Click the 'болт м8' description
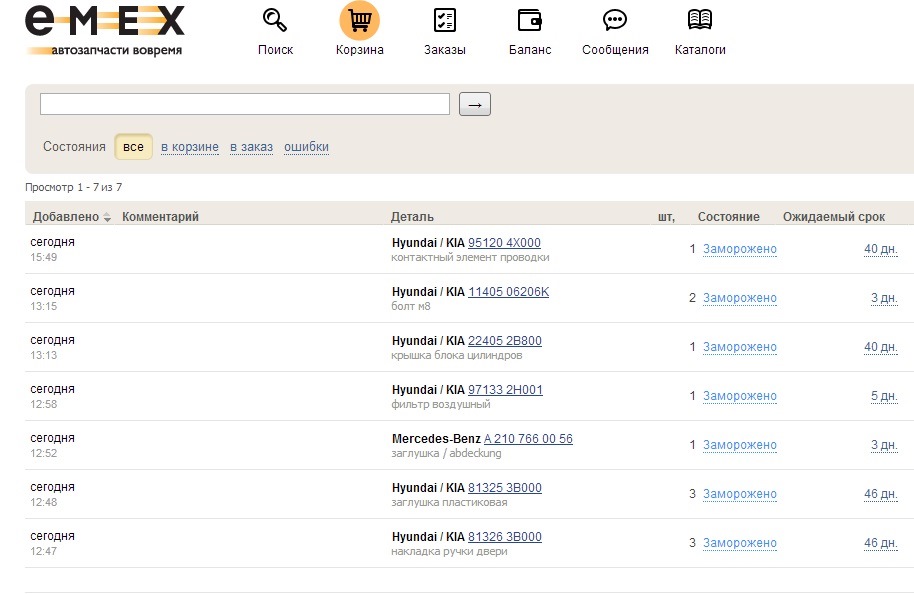 click(x=411, y=307)
